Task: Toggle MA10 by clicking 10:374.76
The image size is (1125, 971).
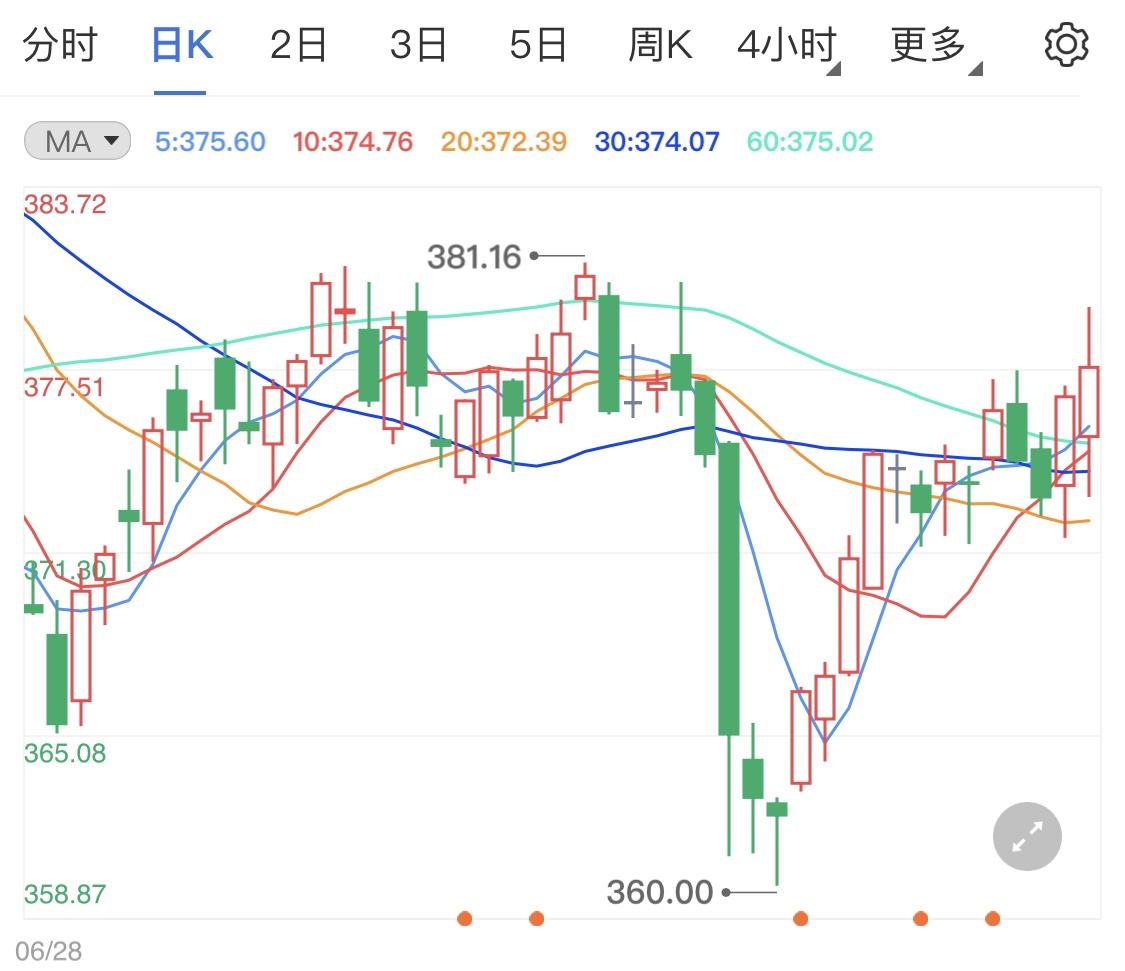Action: click(352, 141)
